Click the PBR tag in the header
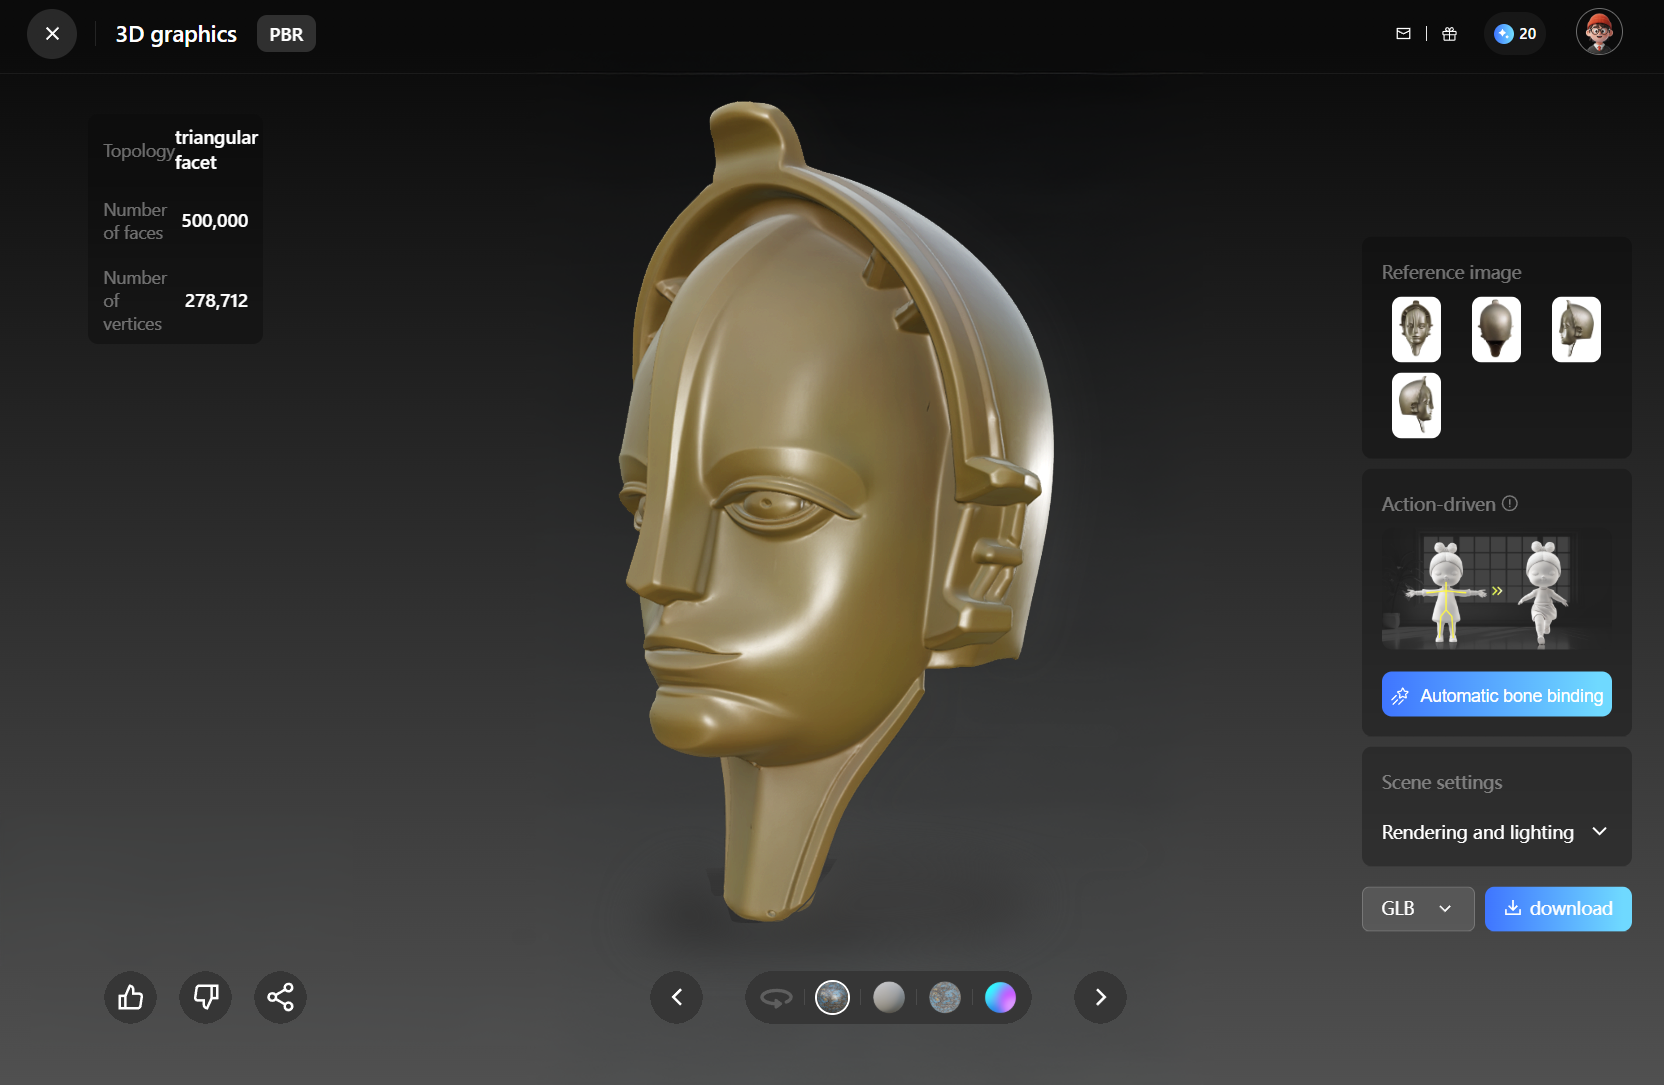The width and height of the screenshot is (1664, 1085). pyautogui.click(x=286, y=34)
